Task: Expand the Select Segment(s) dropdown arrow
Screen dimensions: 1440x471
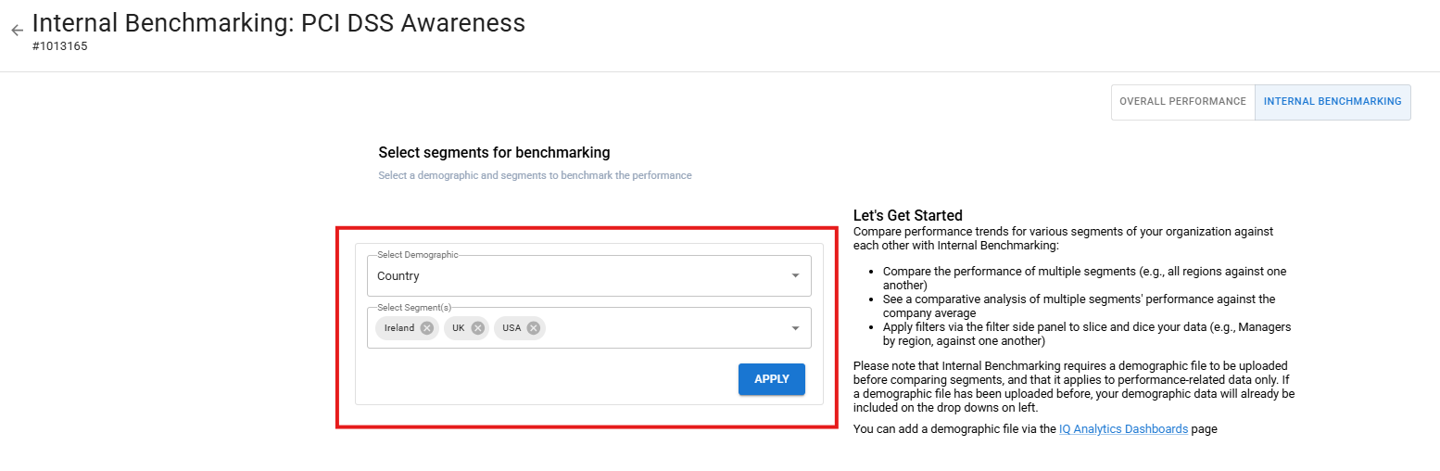Action: point(795,328)
